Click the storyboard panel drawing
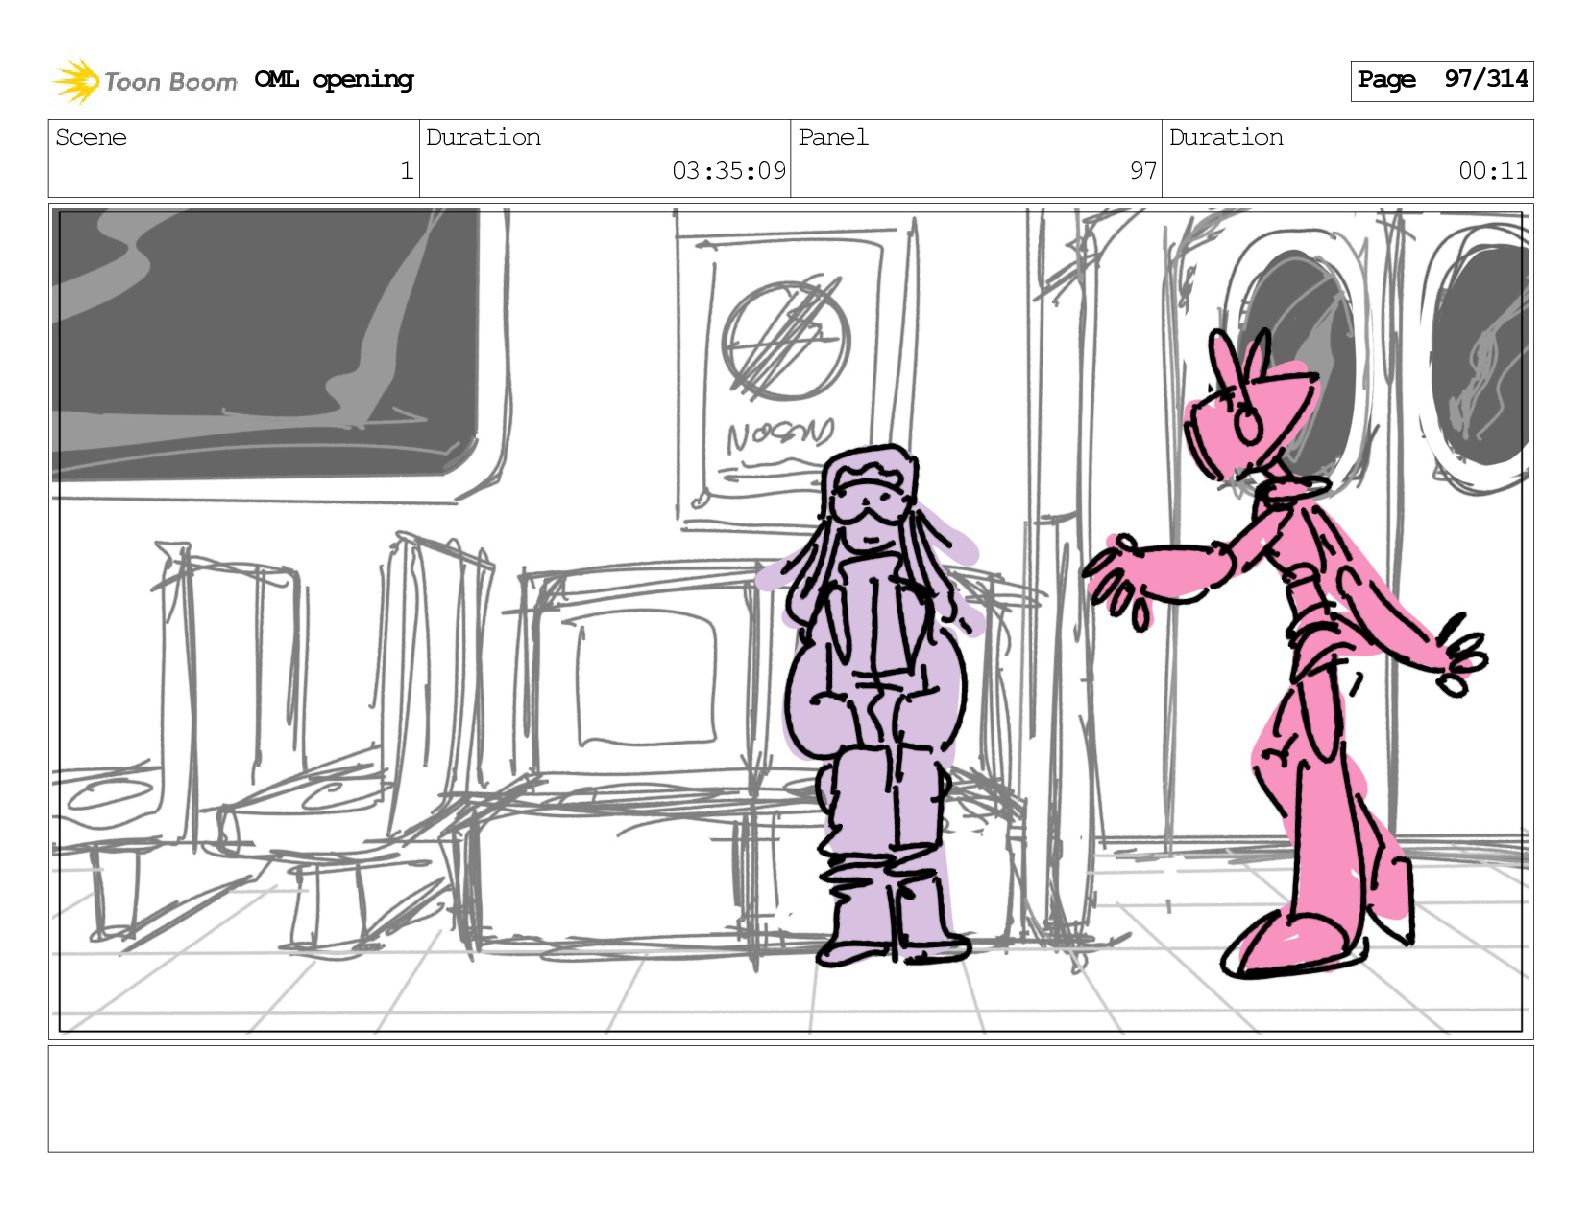This screenshot has width=1584, height=1224. [x=790, y=621]
